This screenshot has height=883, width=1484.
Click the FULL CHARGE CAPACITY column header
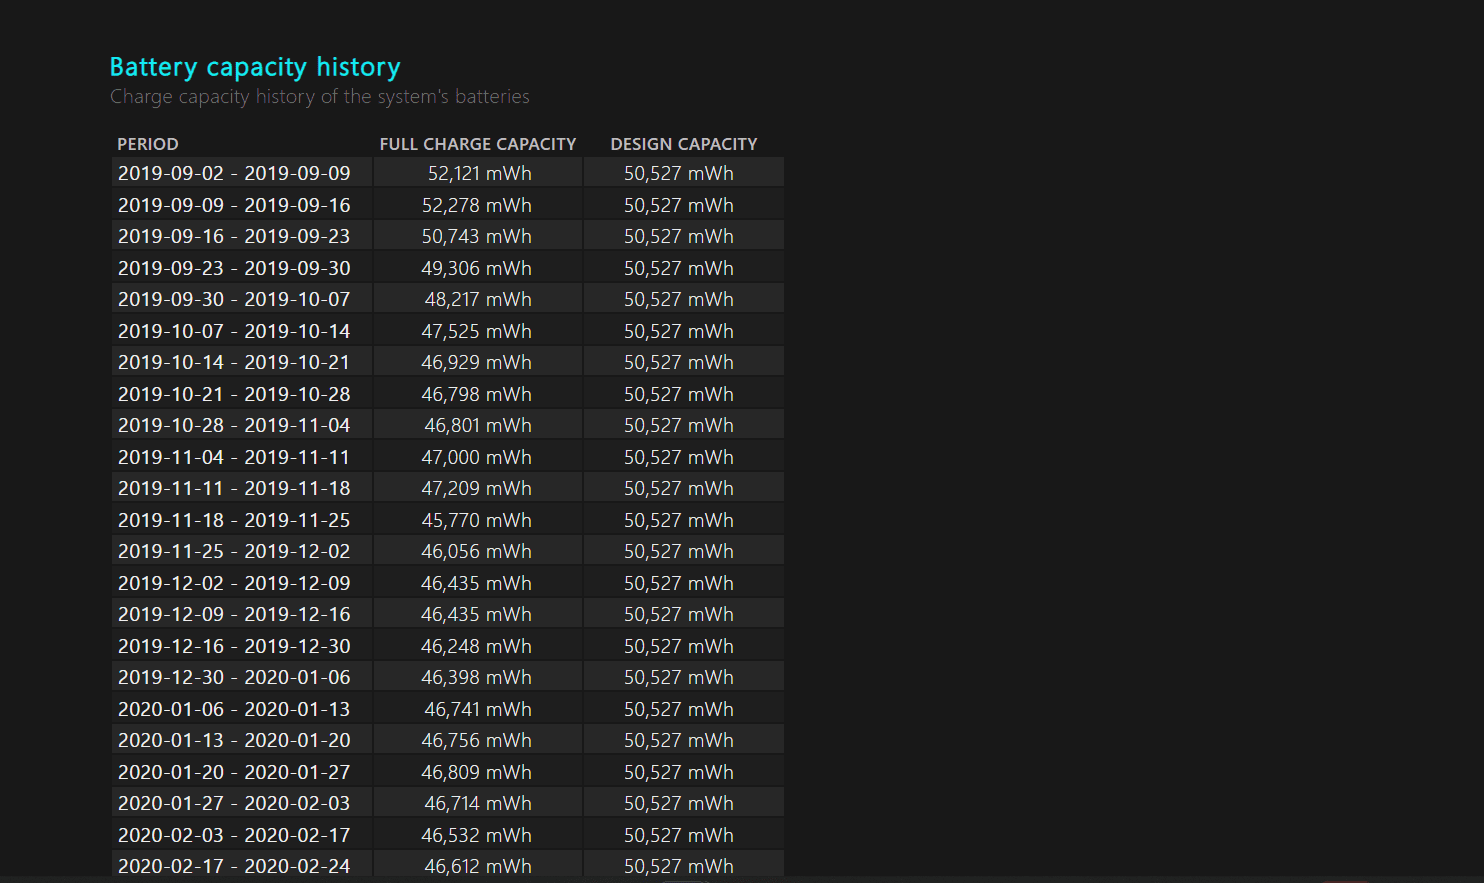click(478, 144)
